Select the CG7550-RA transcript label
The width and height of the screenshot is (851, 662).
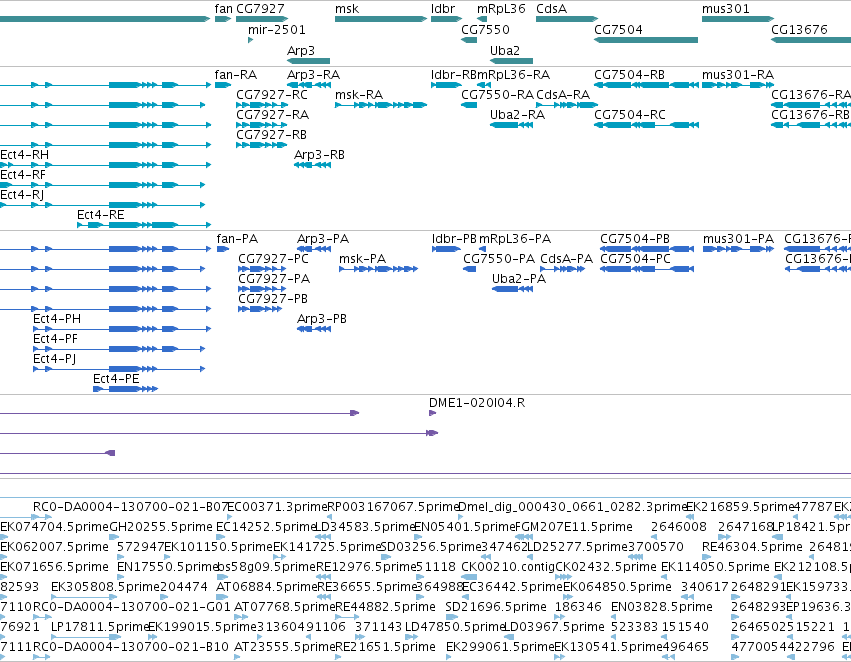coord(497,94)
